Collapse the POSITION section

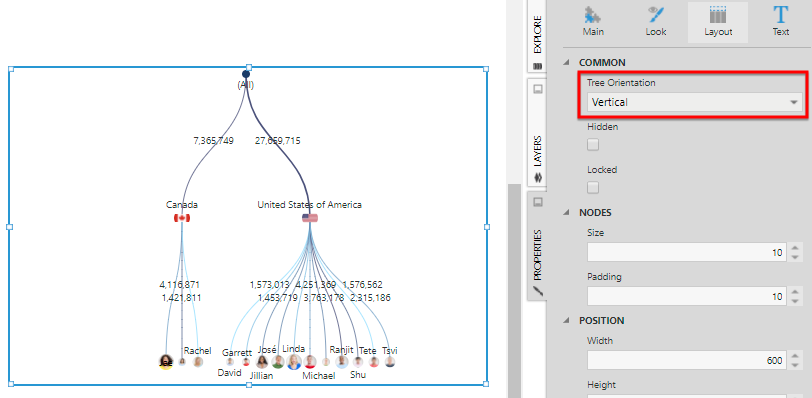[x=567, y=321]
